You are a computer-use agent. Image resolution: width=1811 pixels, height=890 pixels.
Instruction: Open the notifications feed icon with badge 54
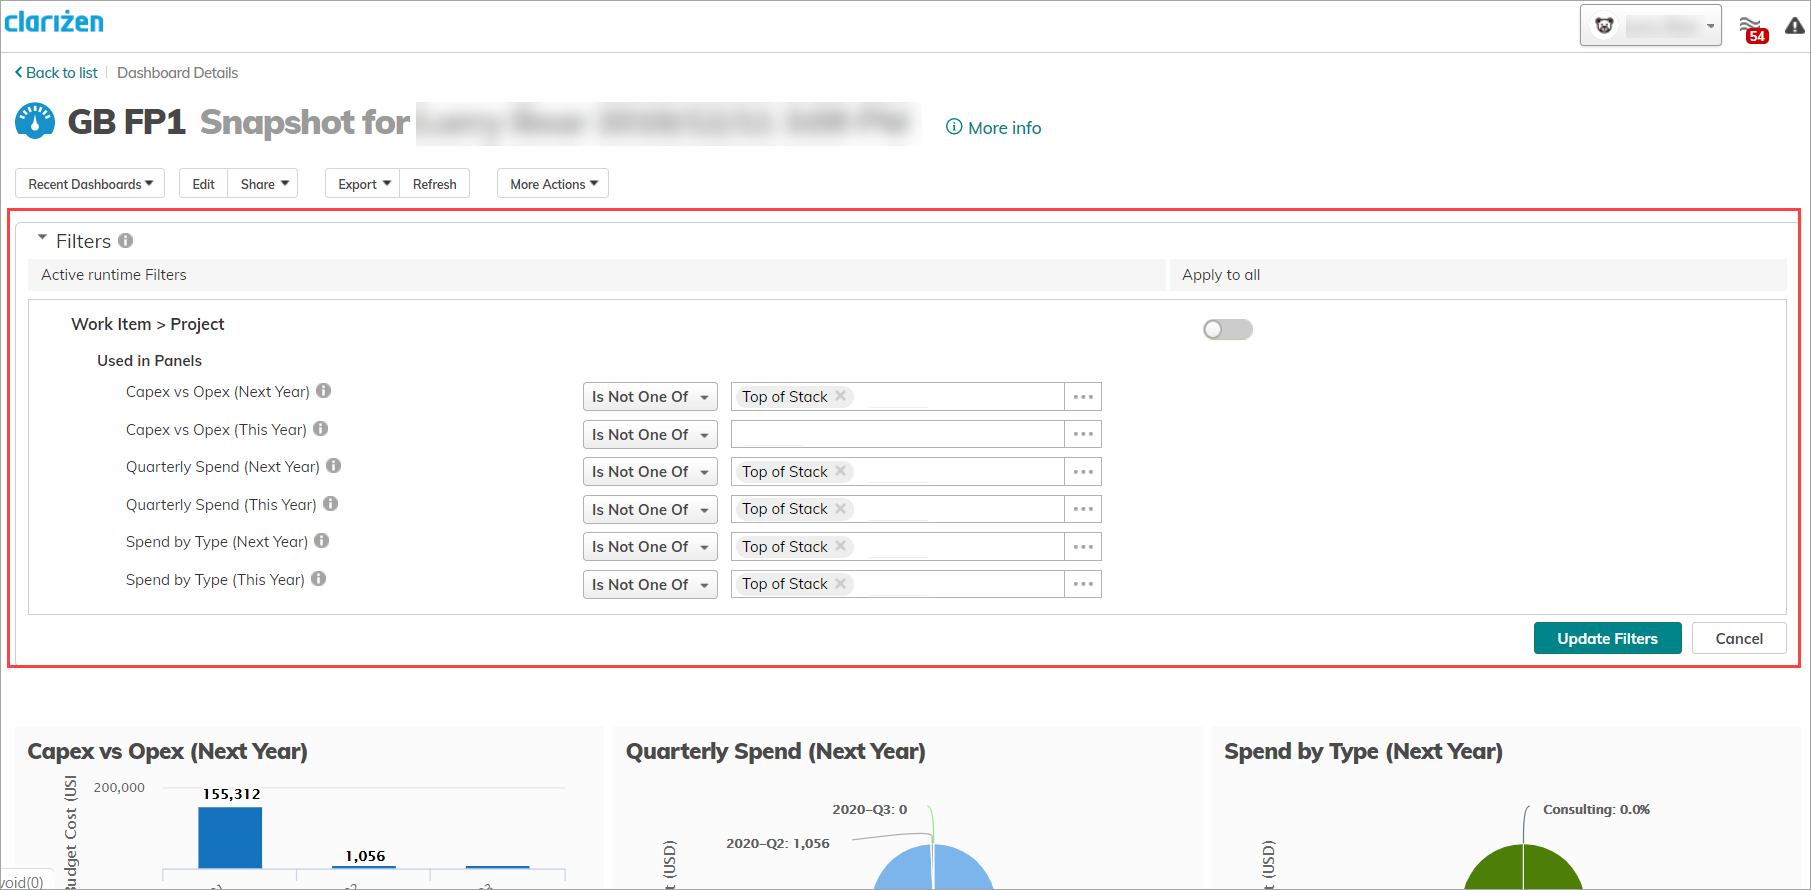tap(1752, 28)
